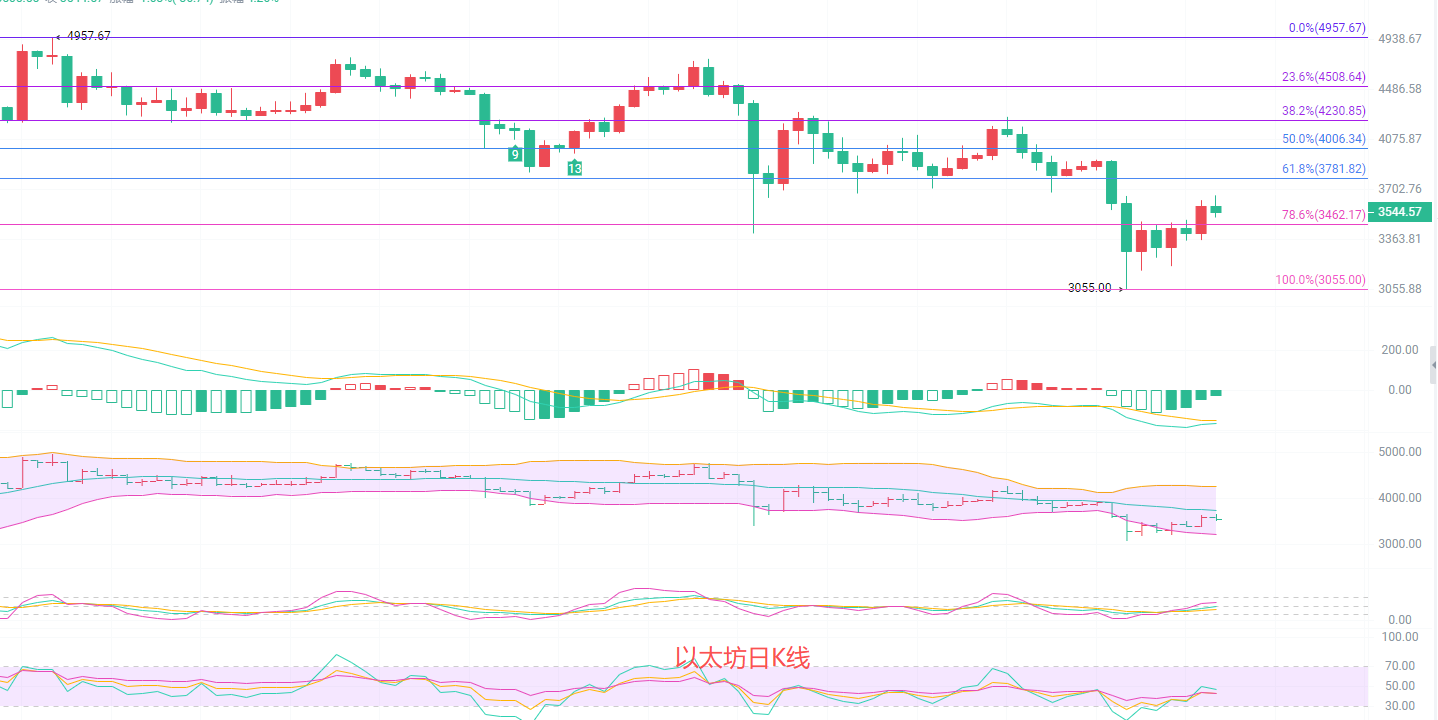The image size is (1438, 720).
Task: Select the 0.0% Fibonacci level label
Action: [1326, 28]
